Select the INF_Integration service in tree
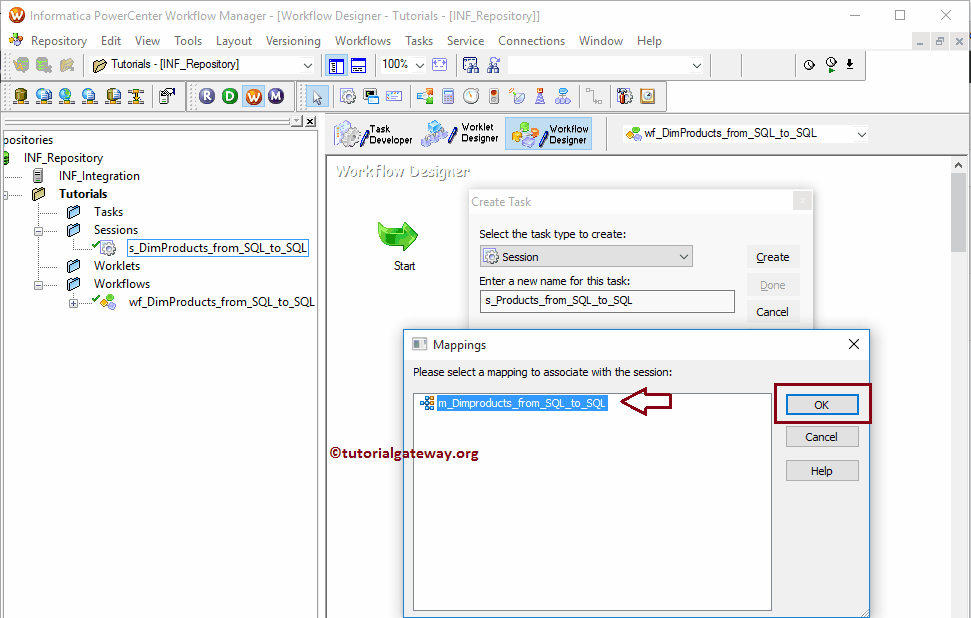This screenshot has width=971, height=618. [x=99, y=176]
